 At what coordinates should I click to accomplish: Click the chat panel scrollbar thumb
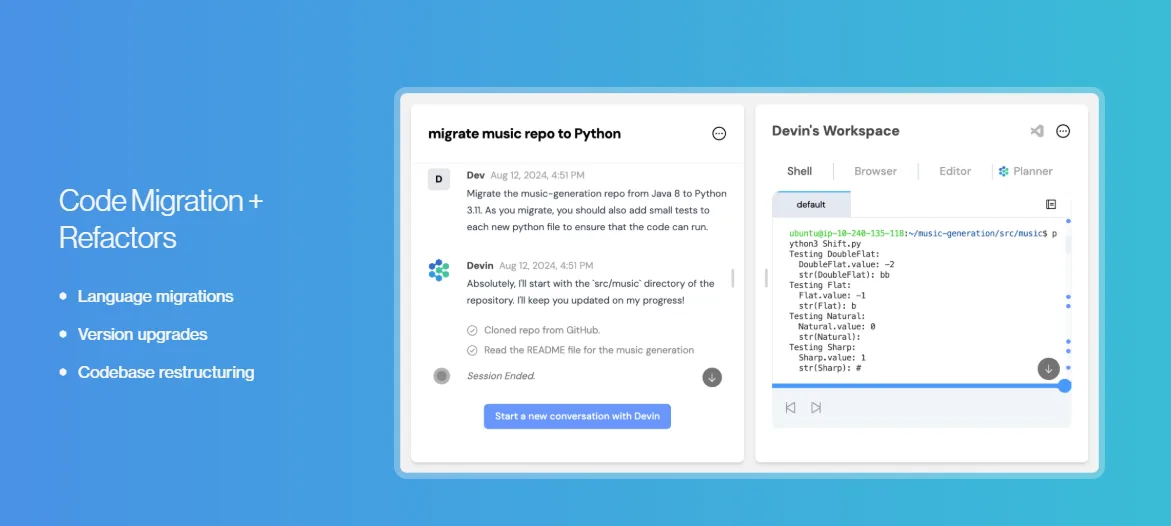pyautogui.click(x=733, y=278)
